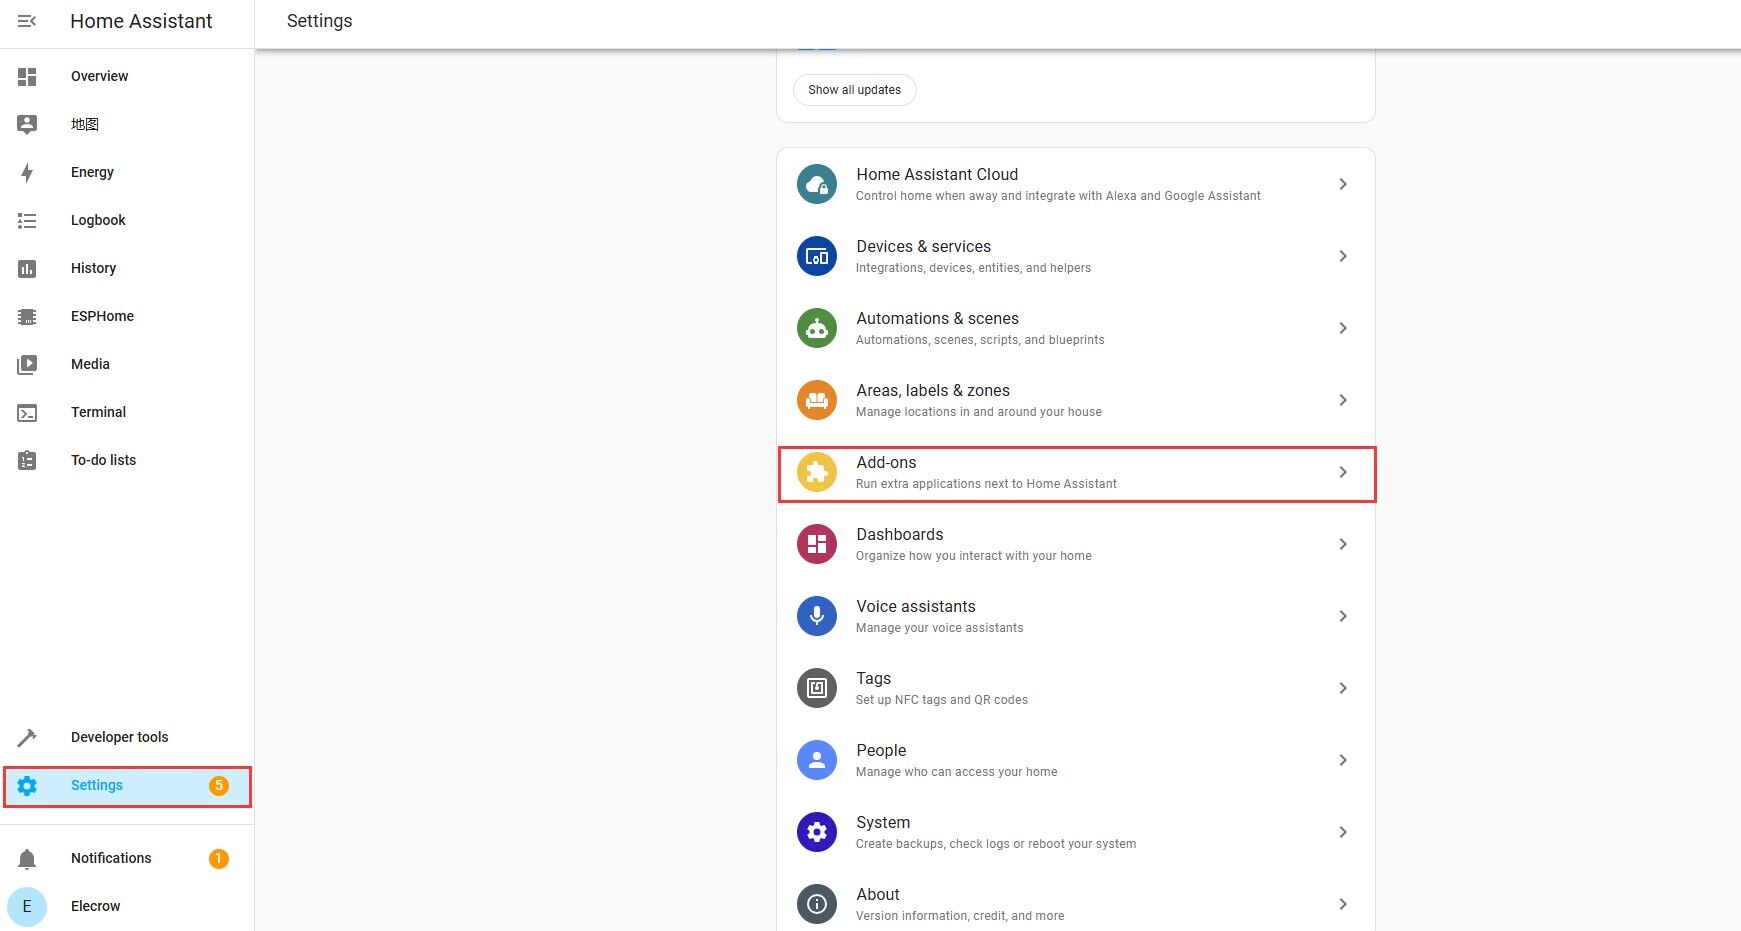Image resolution: width=1741 pixels, height=931 pixels.
Task: Open the Media sidebar label
Action: click(90, 364)
